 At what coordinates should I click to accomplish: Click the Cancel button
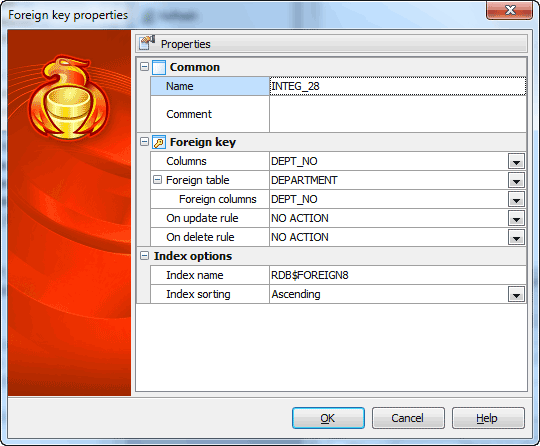point(408,418)
